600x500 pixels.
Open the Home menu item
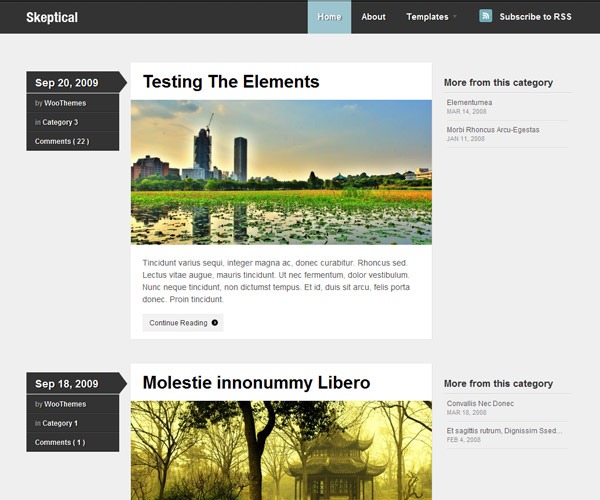pos(329,17)
